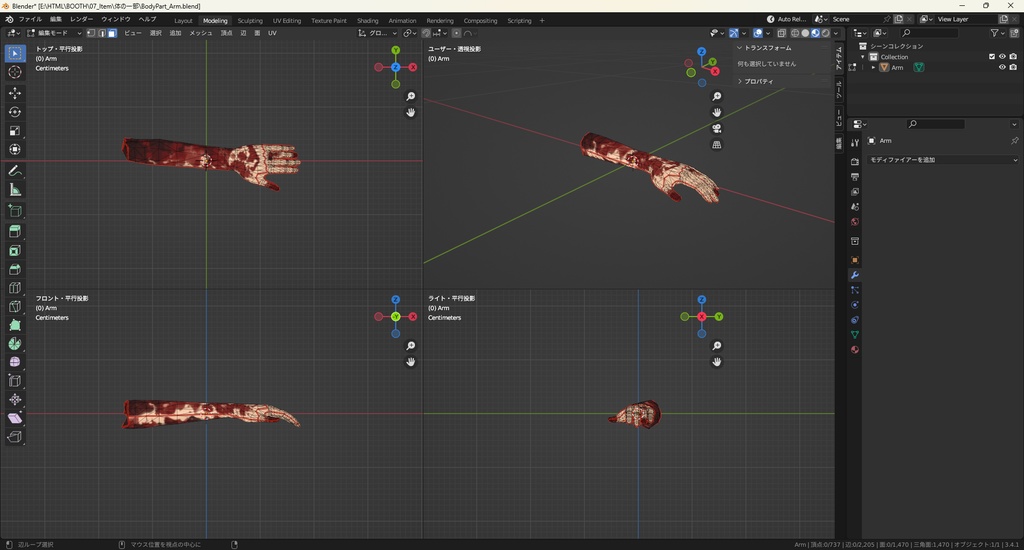Open the Modifier properties wrench tab
Viewport: 1024px width, 550px height.
tap(855, 275)
